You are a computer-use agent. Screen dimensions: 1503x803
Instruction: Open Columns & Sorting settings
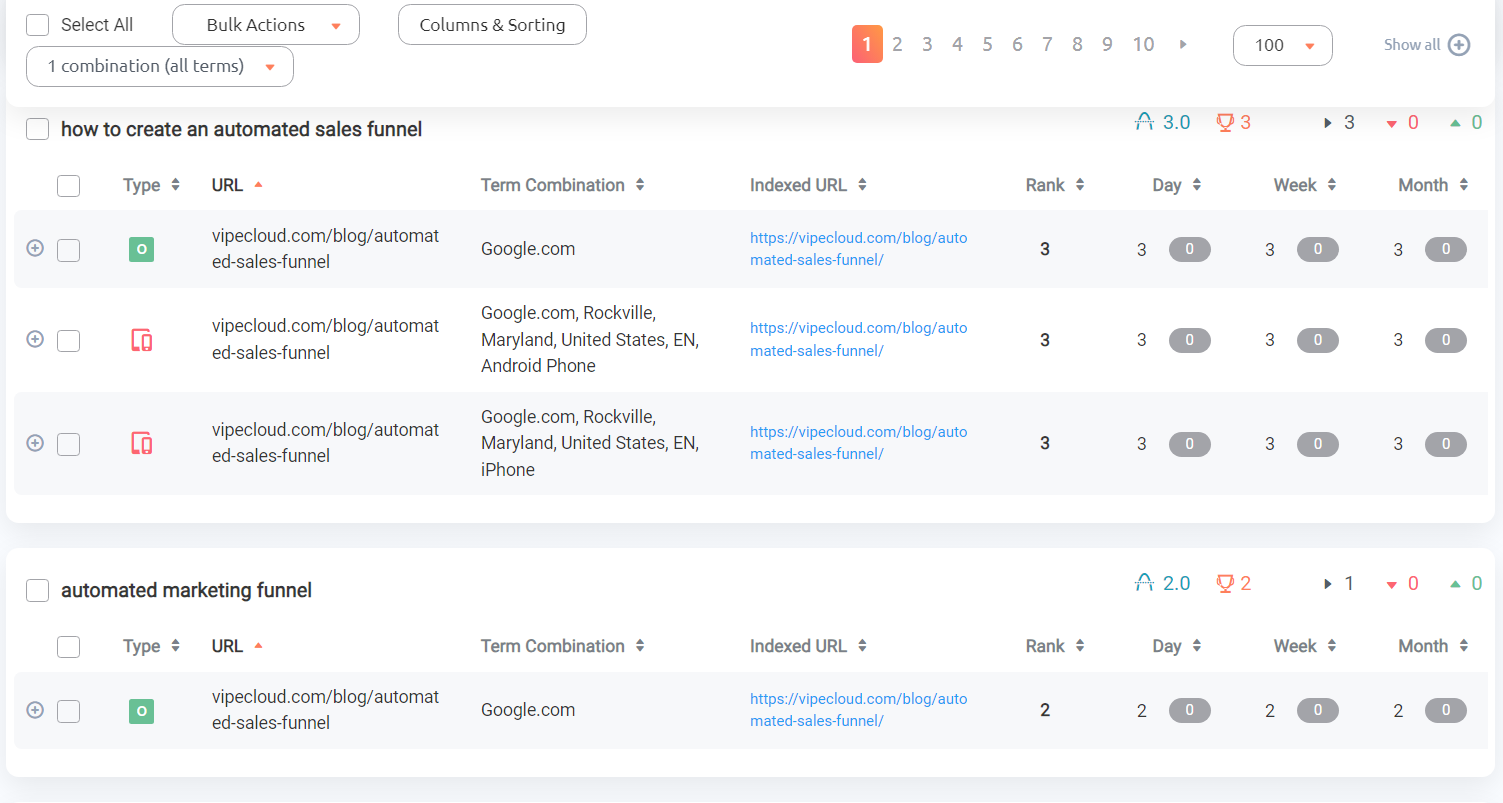tap(492, 25)
